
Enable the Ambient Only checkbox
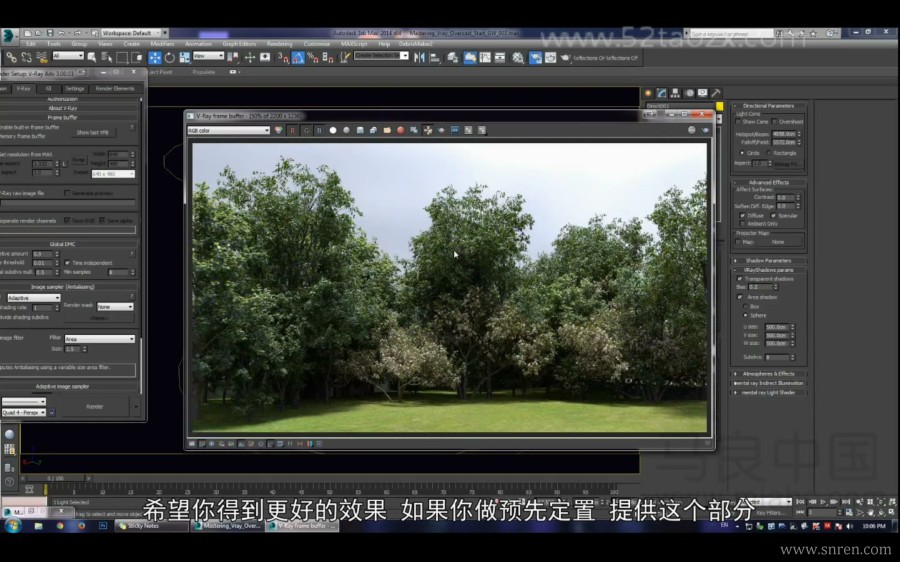742,223
